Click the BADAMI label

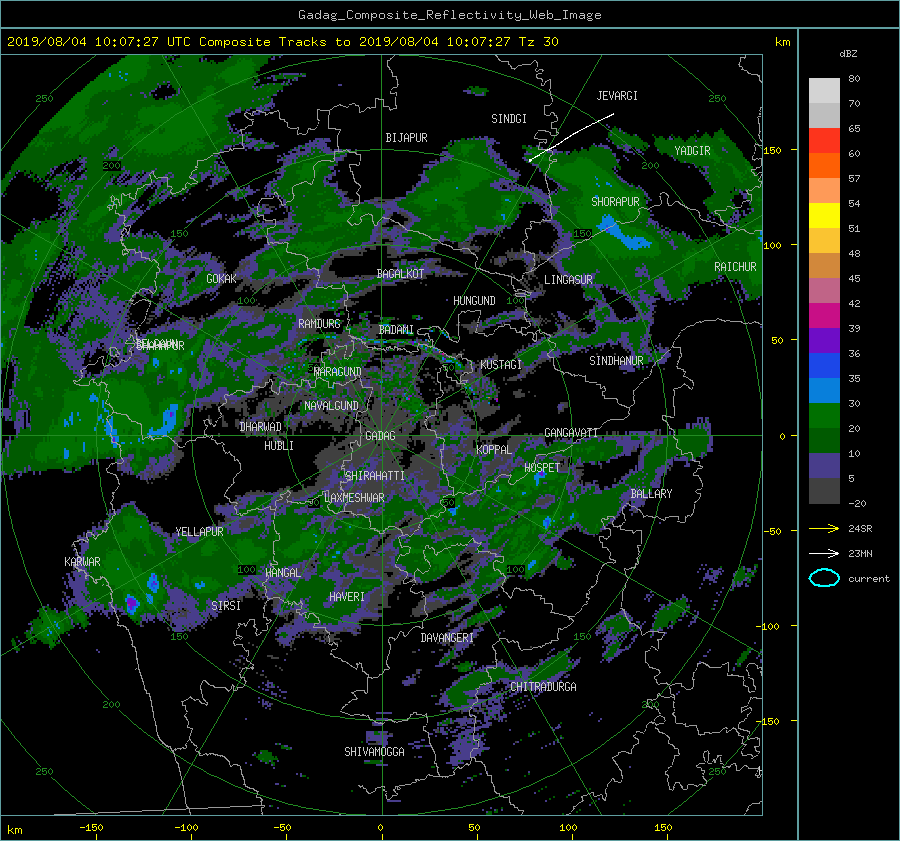pos(396,330)
